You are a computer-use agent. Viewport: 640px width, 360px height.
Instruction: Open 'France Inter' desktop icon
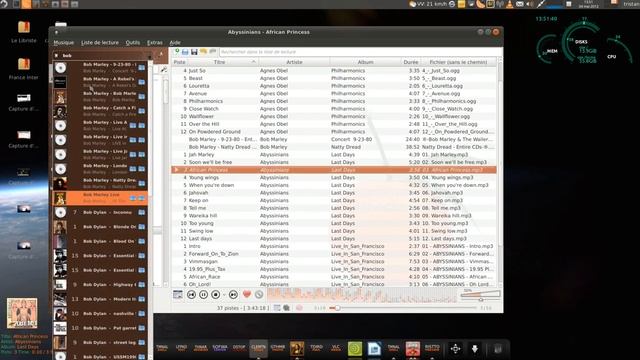24,69
